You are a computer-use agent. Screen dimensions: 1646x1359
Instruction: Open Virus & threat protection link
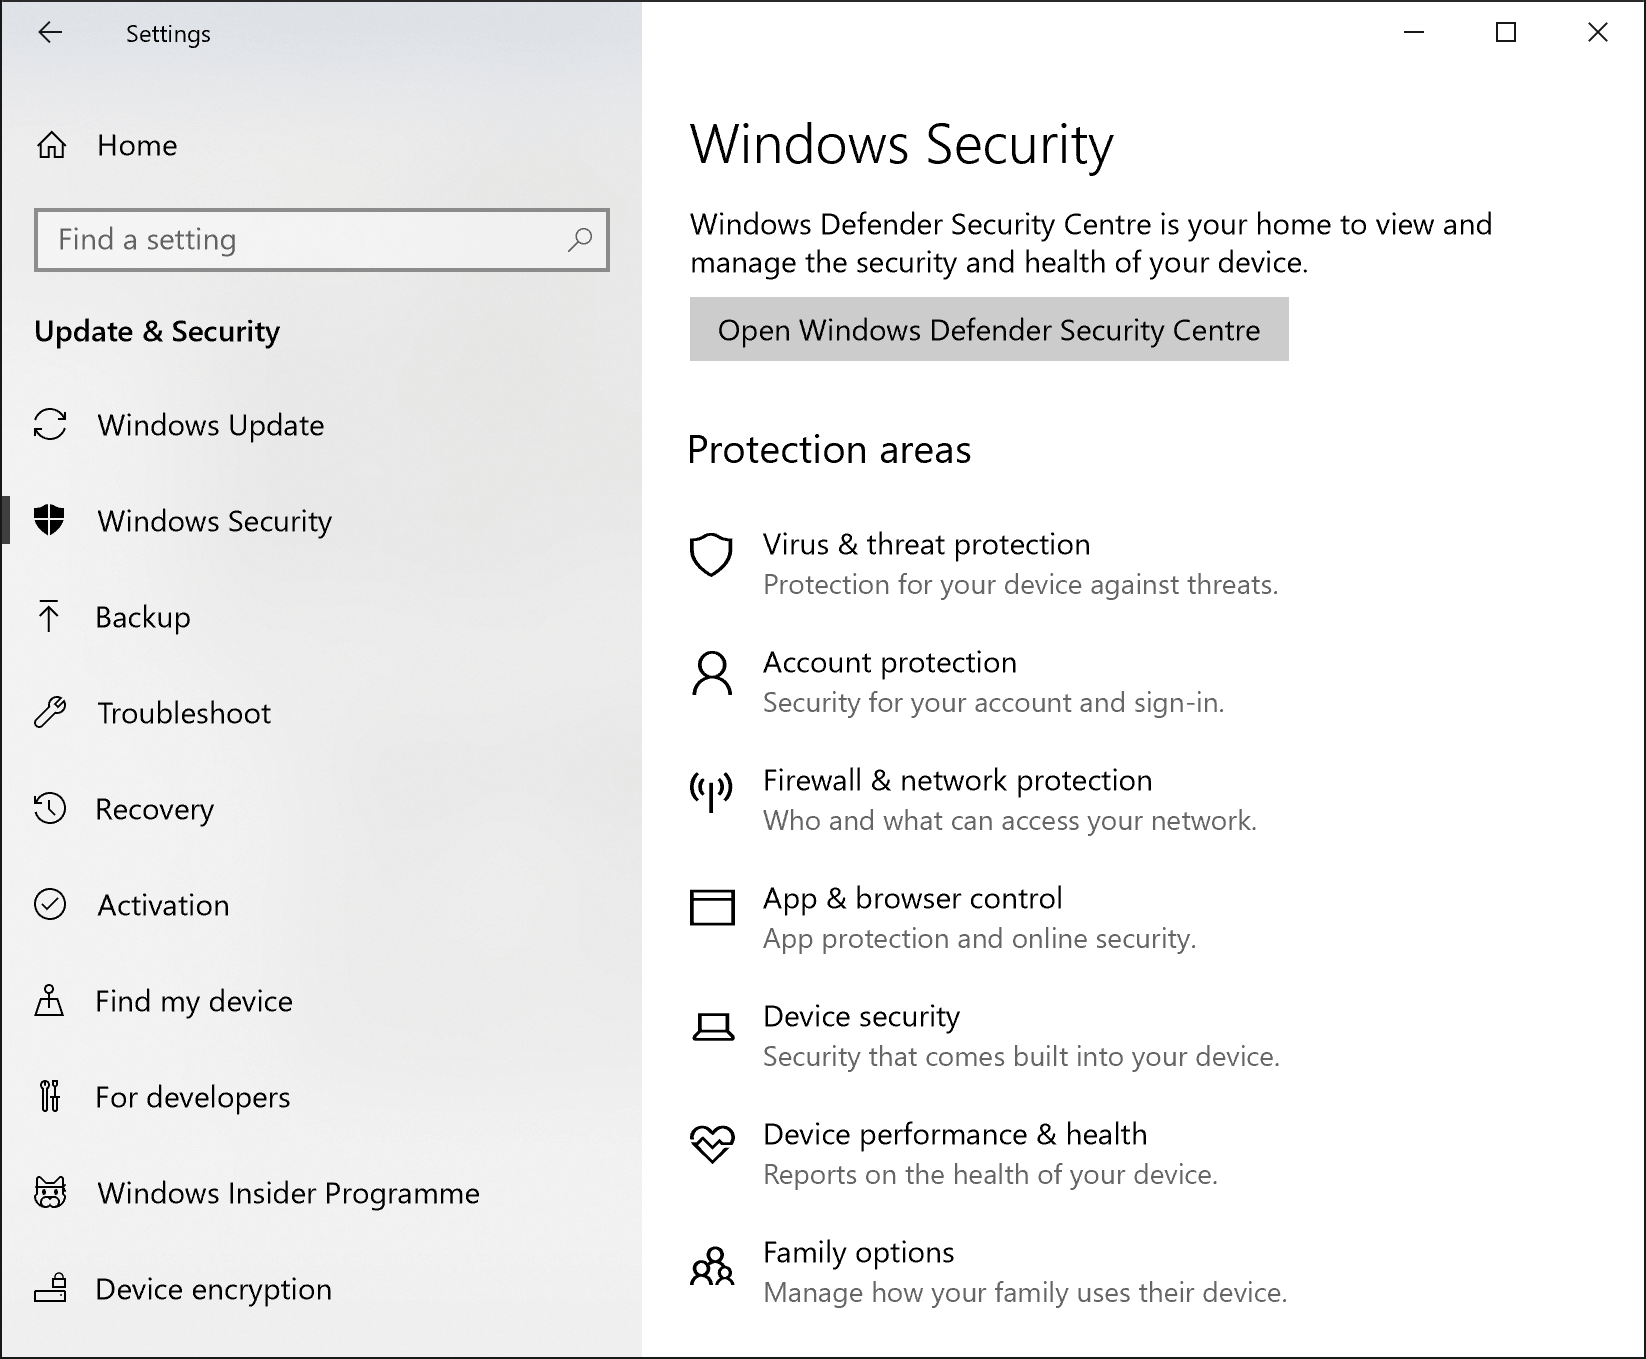[926, 545]
